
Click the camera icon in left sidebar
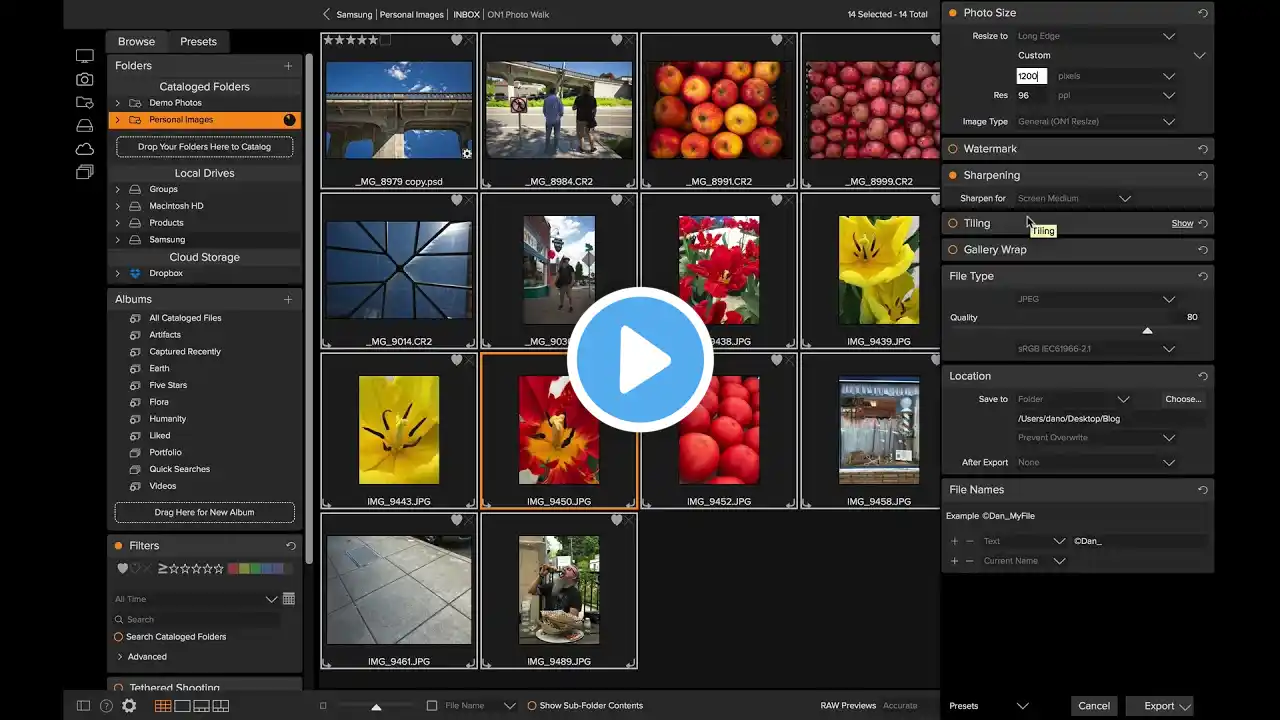click(x=85, y=79)
